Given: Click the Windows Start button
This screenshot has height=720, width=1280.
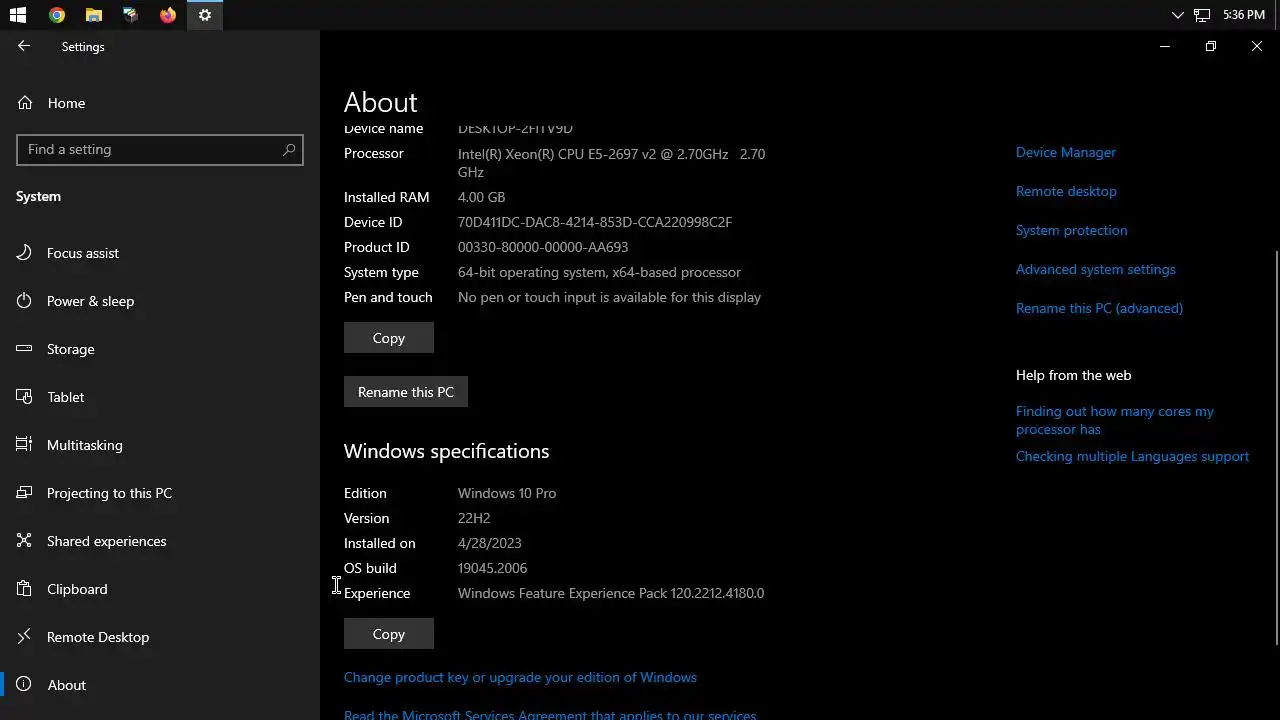Looking at the screenshot, I should (x=18, y=15).
